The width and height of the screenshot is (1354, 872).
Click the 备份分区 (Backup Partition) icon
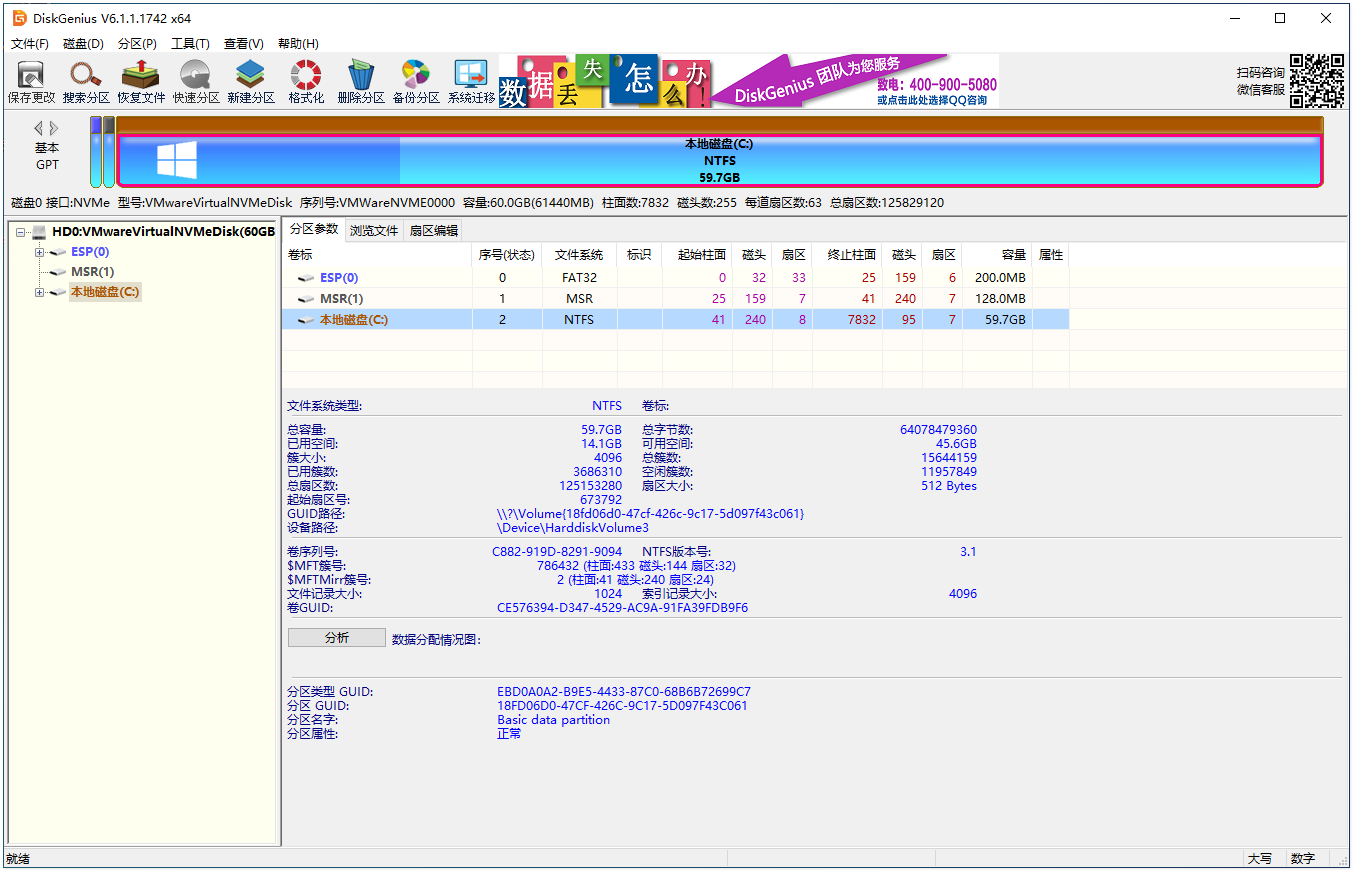point(415,80)
